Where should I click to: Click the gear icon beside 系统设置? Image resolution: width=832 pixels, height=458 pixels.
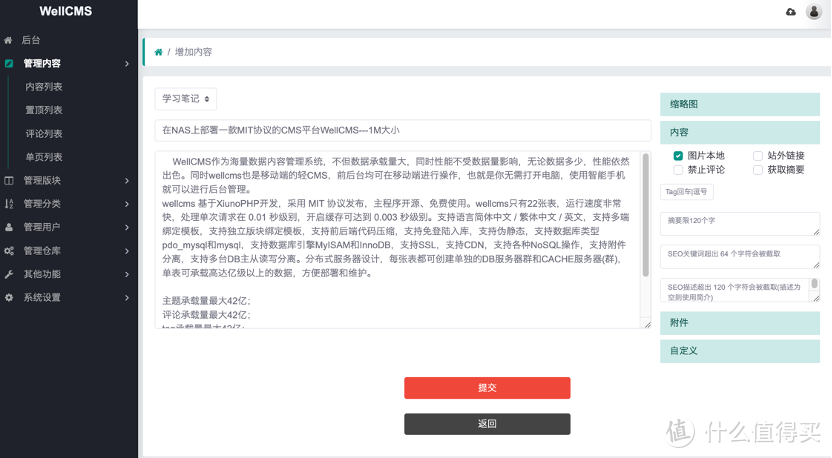coord(9,298)
